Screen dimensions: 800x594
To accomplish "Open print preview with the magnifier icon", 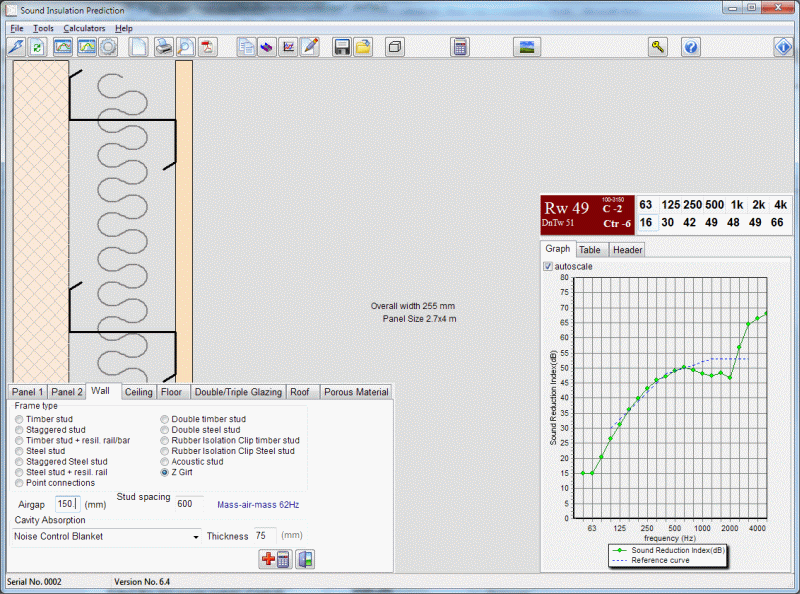I will click(x=185, y=47).
